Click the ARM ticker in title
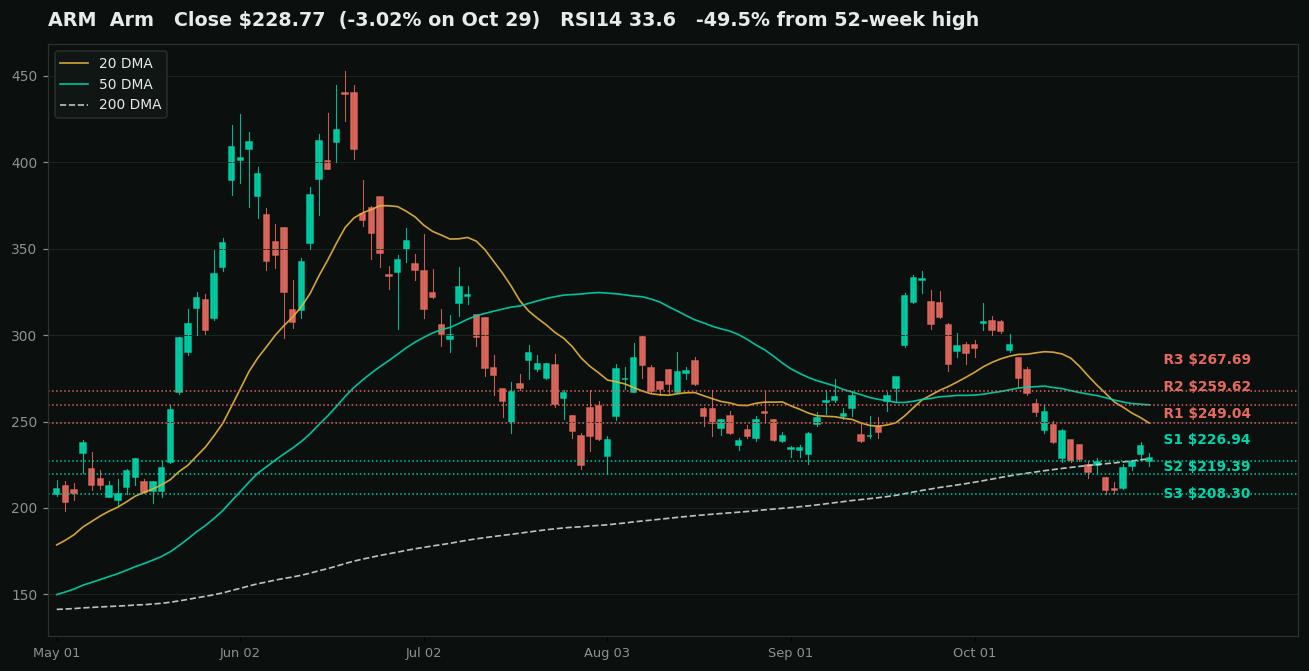Image resolution: width=1309 pixels, height=671 pixels. click(71, 20)
